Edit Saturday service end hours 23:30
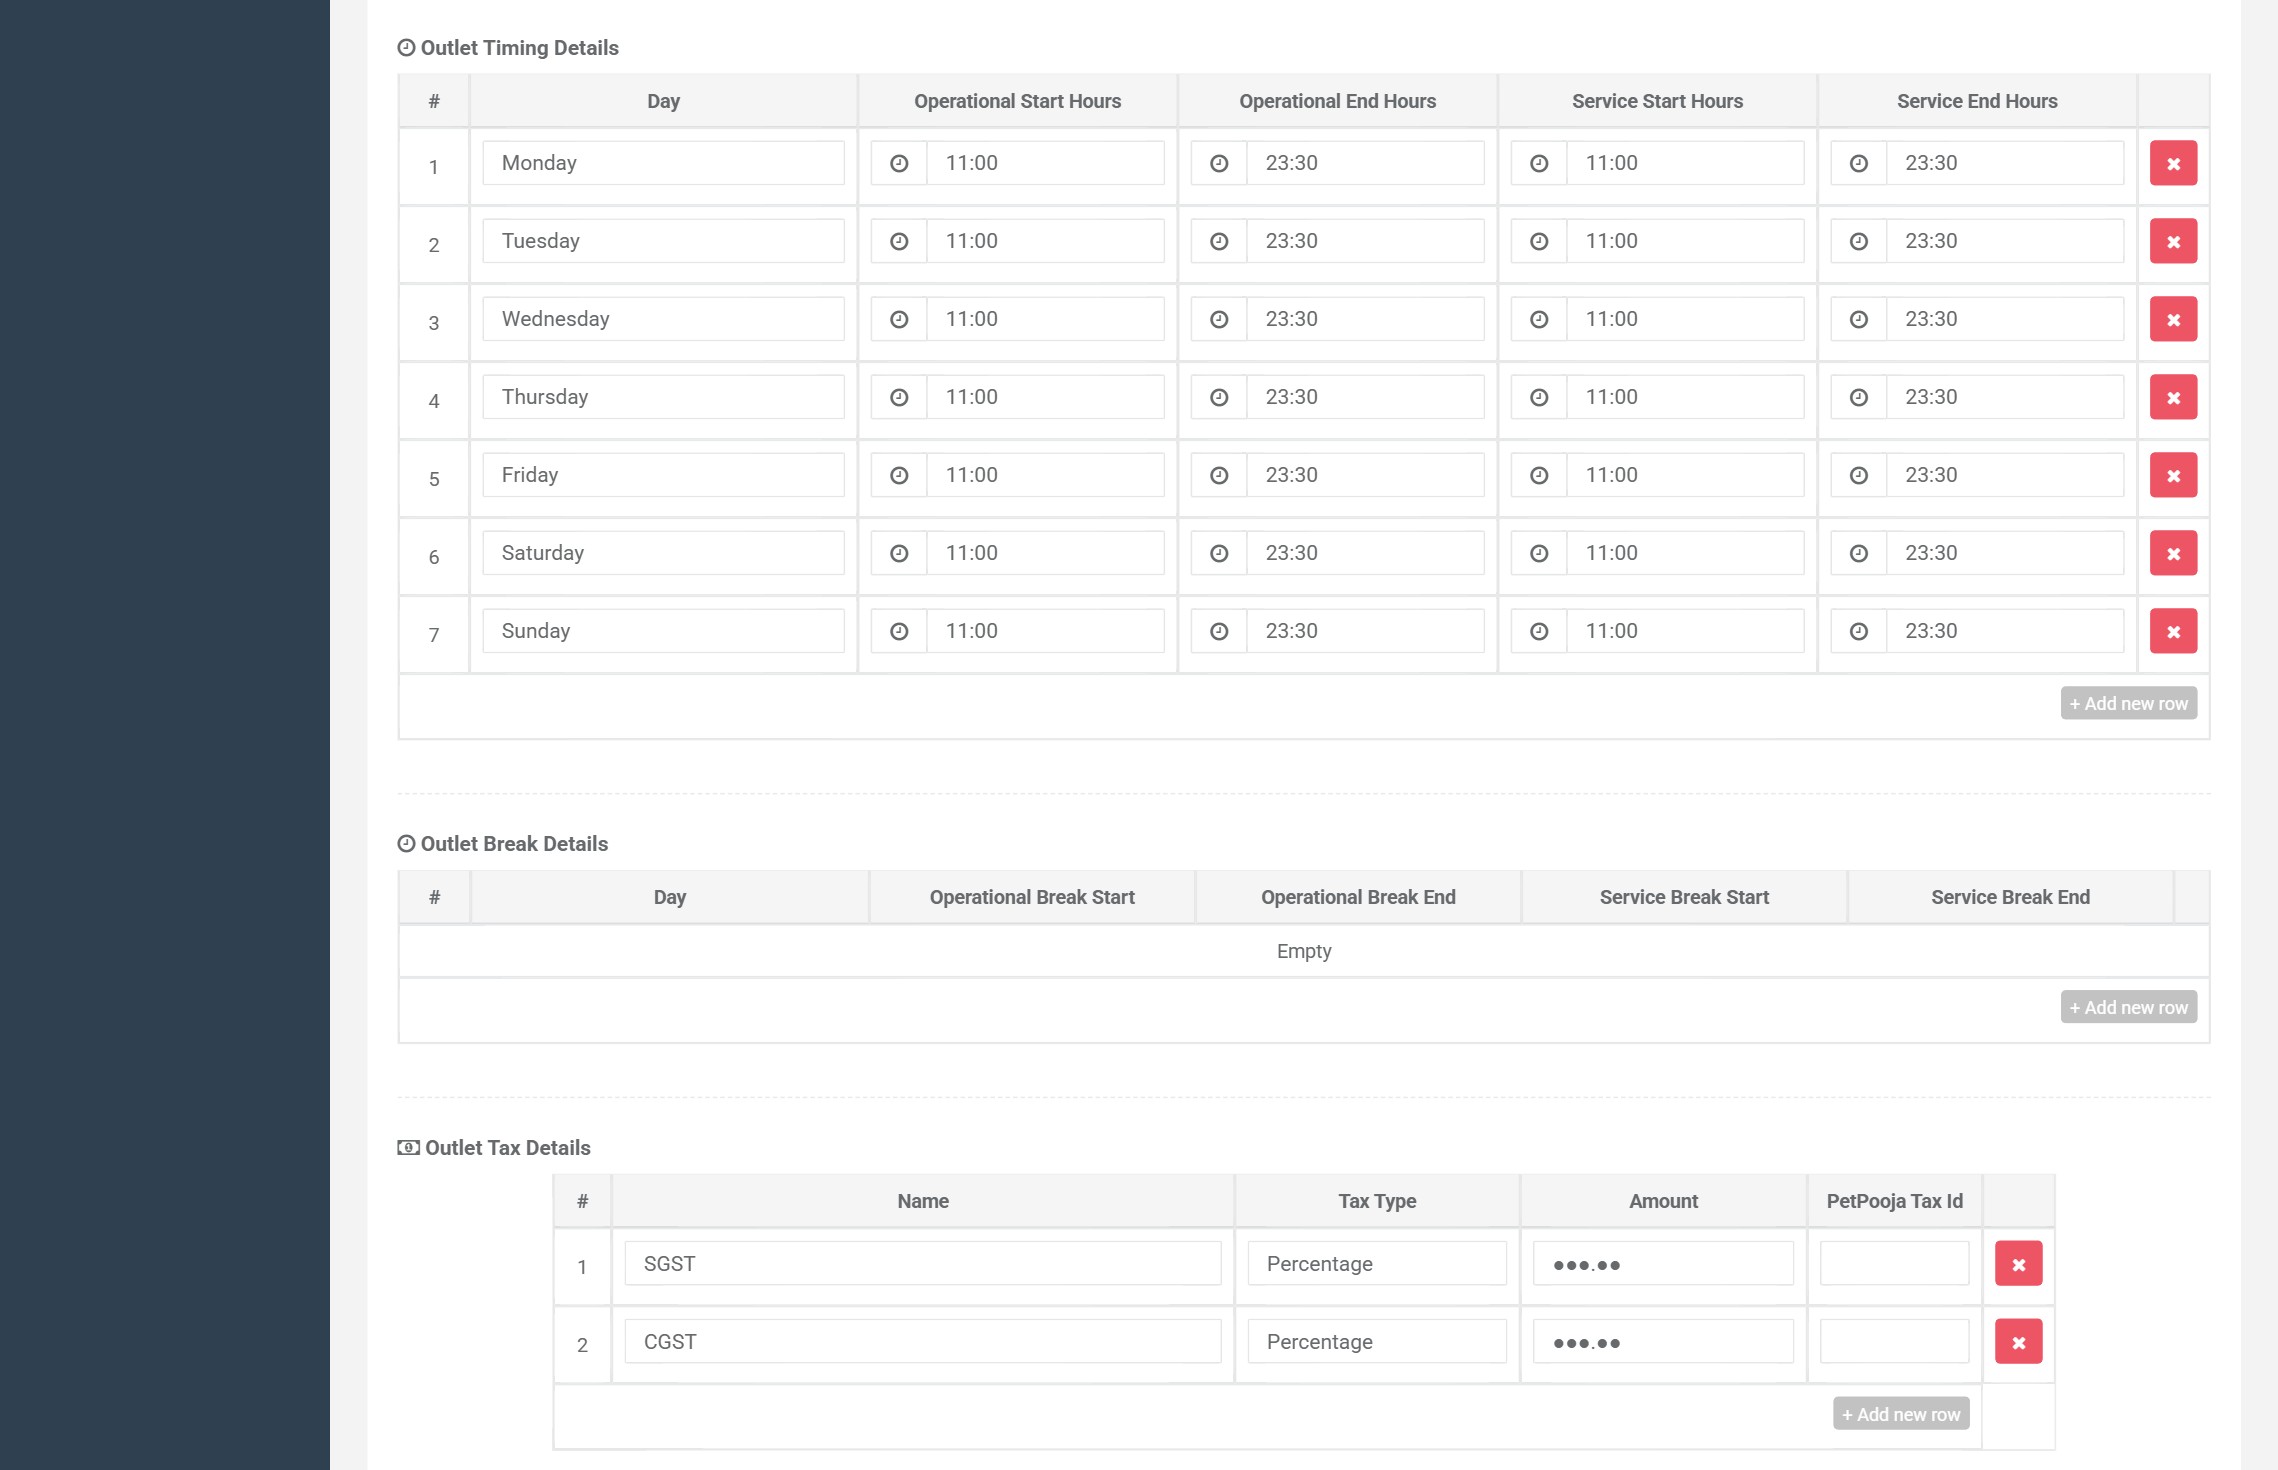 pyautogui.click(x=2005, y=553)
